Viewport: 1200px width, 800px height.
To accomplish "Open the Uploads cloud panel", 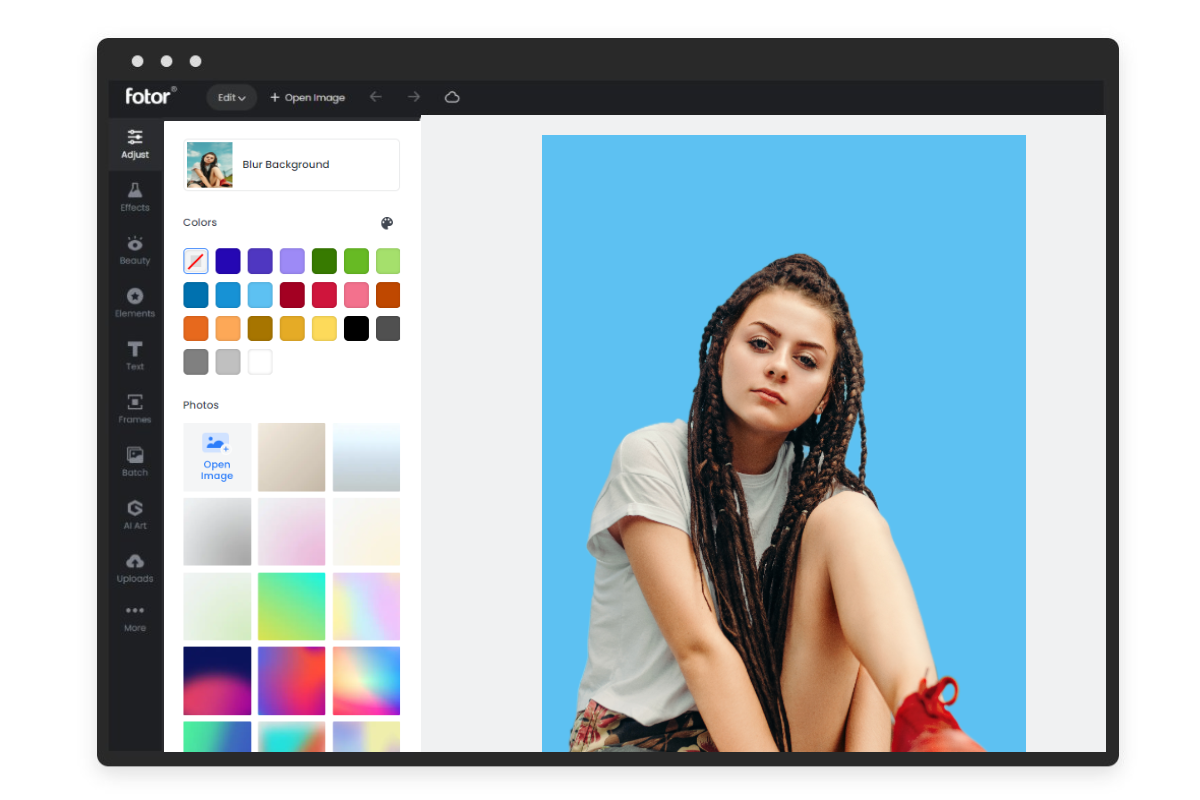I will [135, 567].
